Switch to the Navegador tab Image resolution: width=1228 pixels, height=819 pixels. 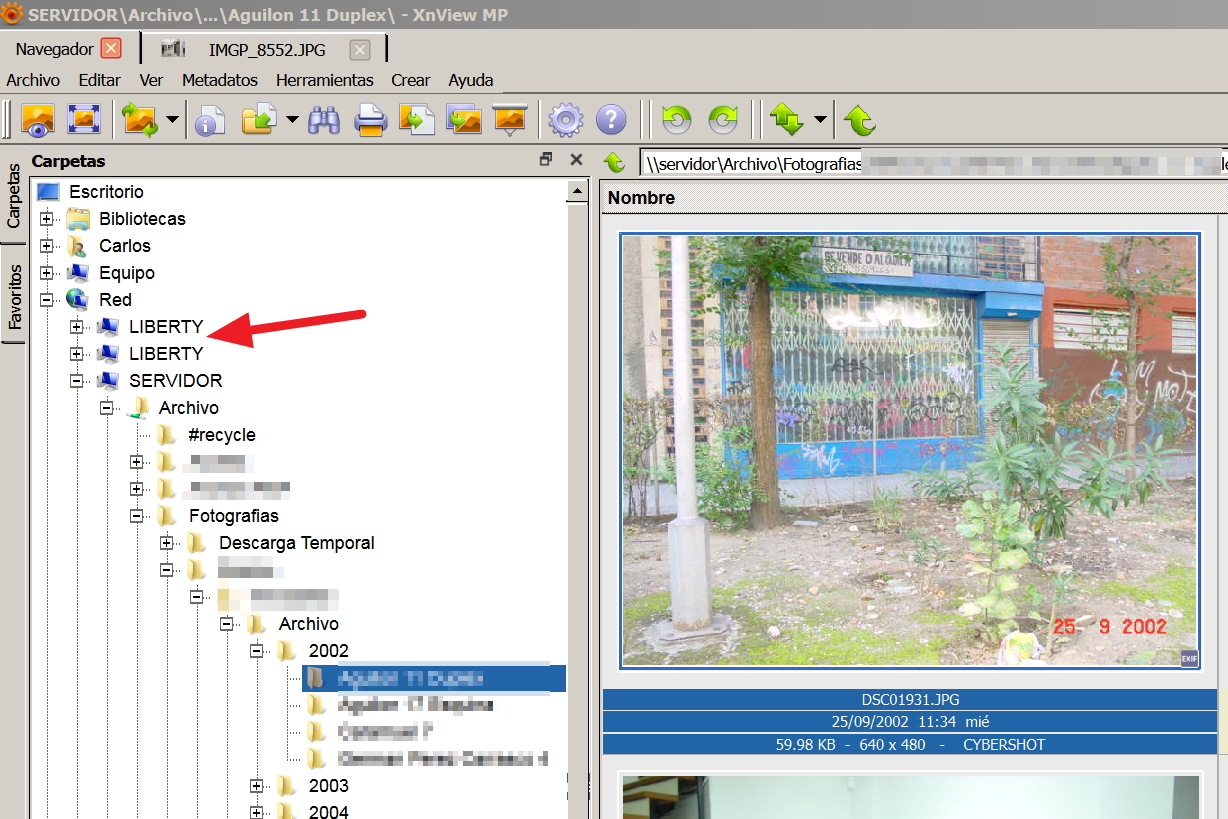tap(54, 49)
